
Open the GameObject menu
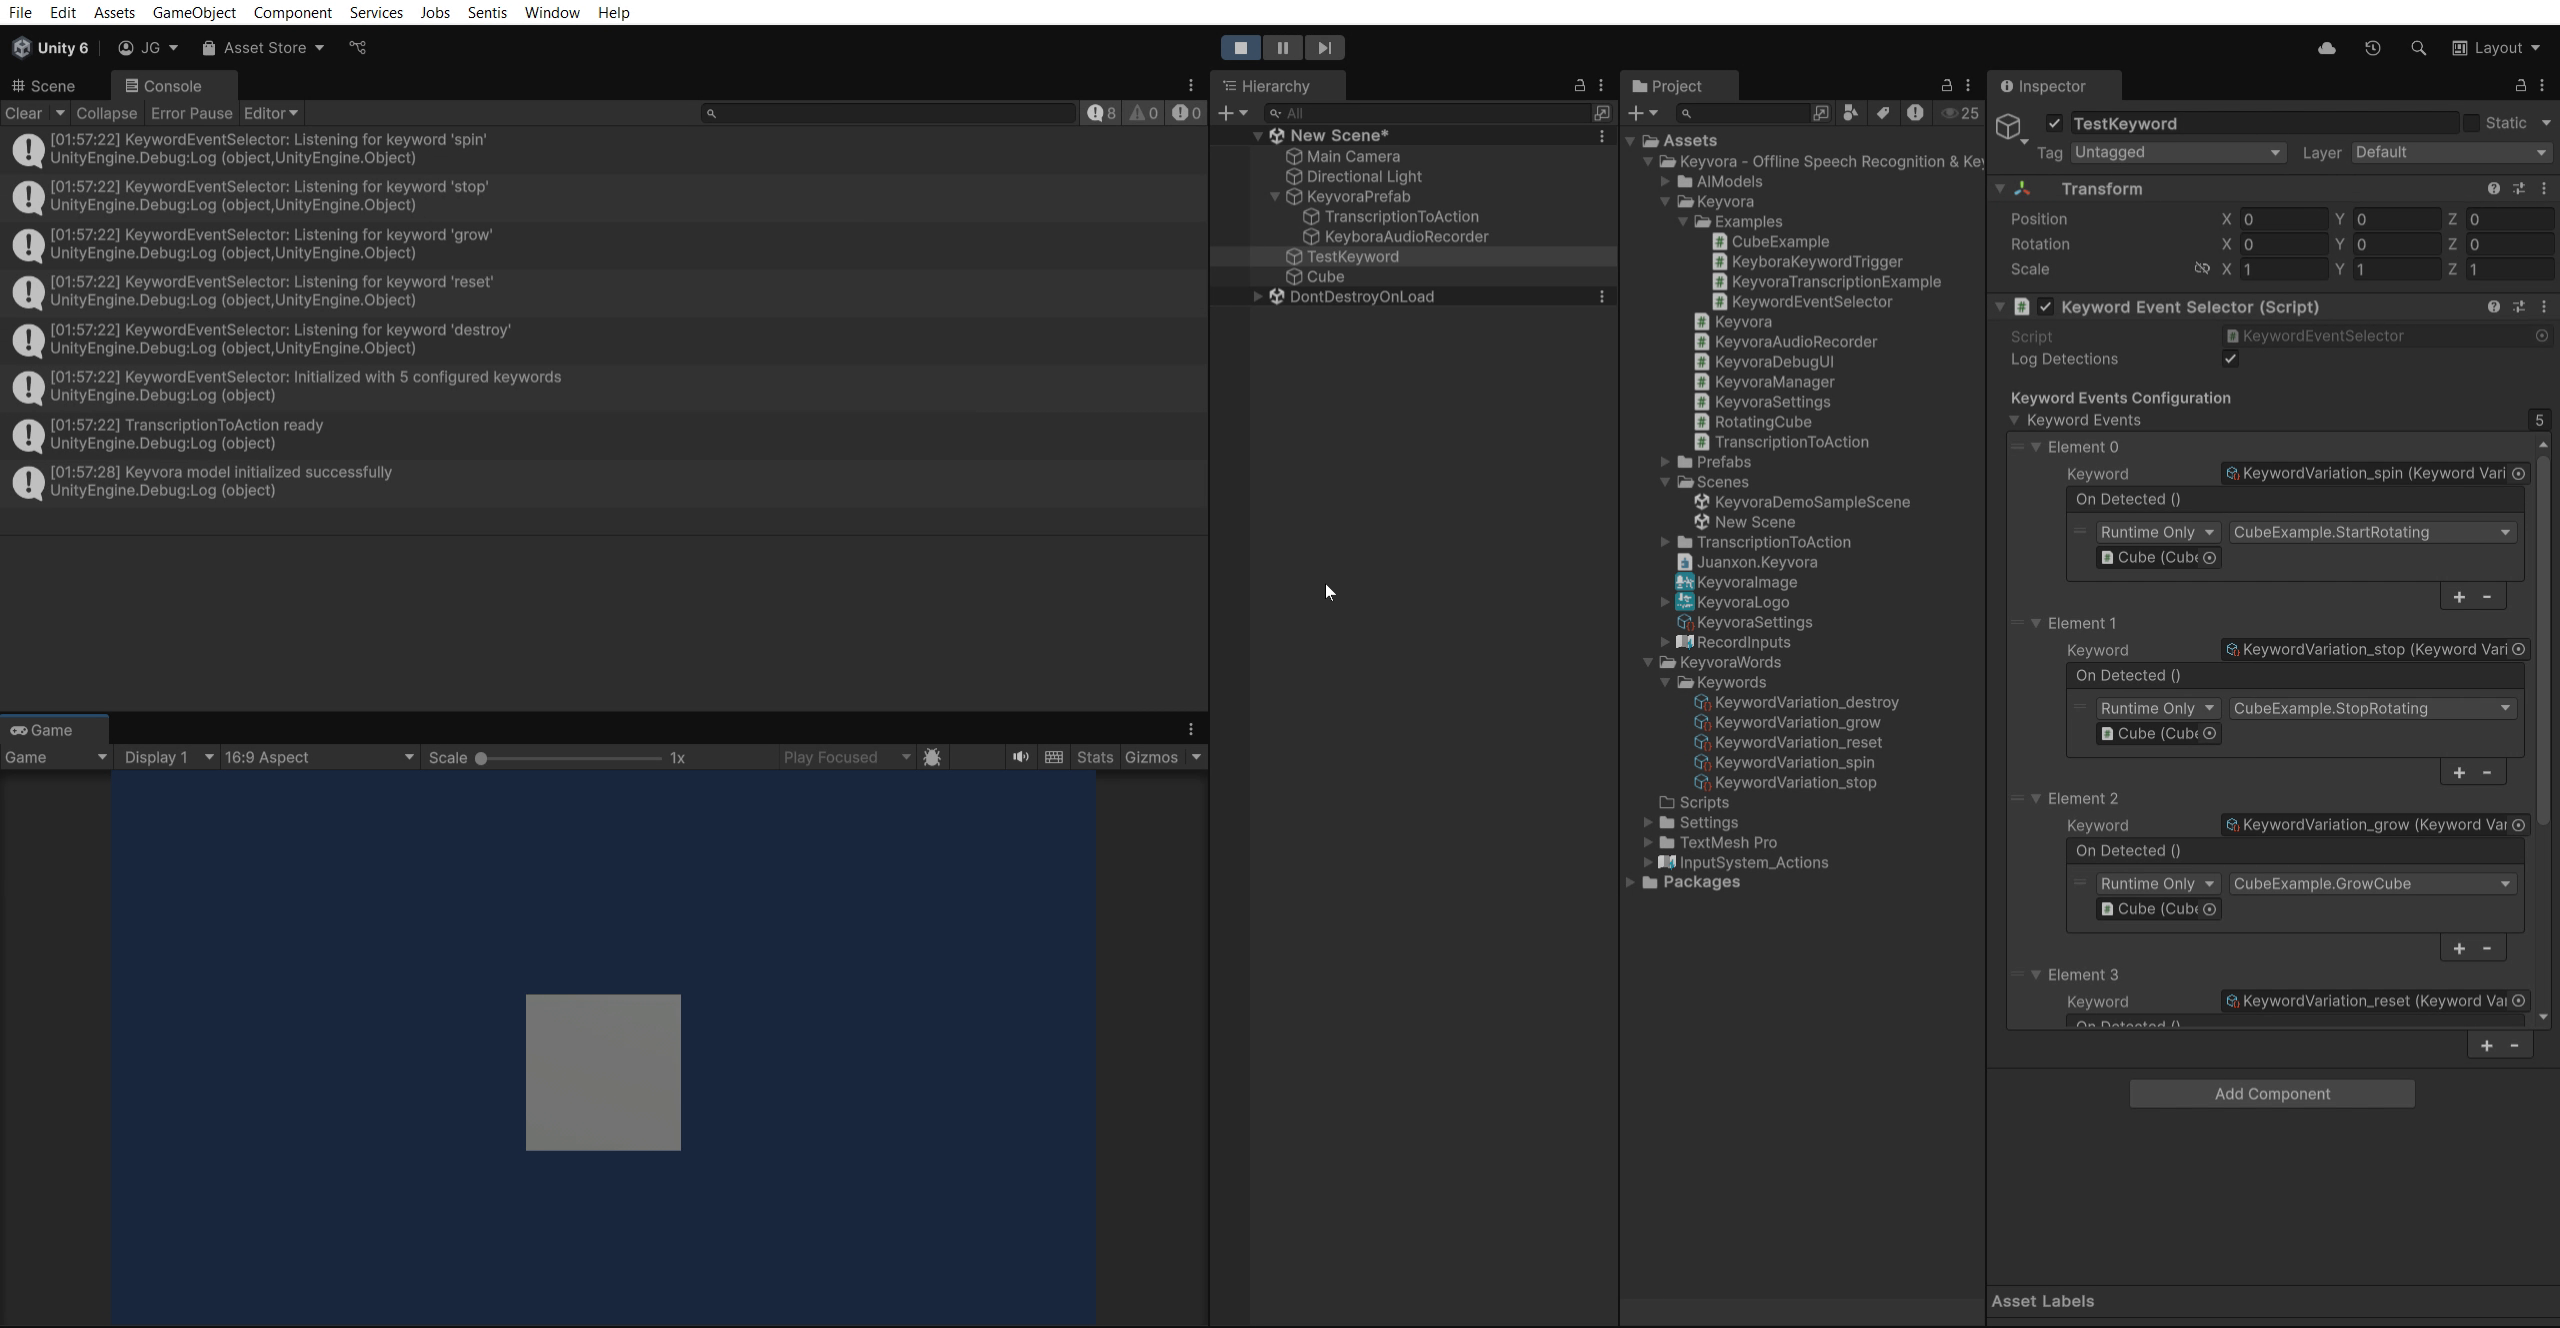tap(194, 13)
